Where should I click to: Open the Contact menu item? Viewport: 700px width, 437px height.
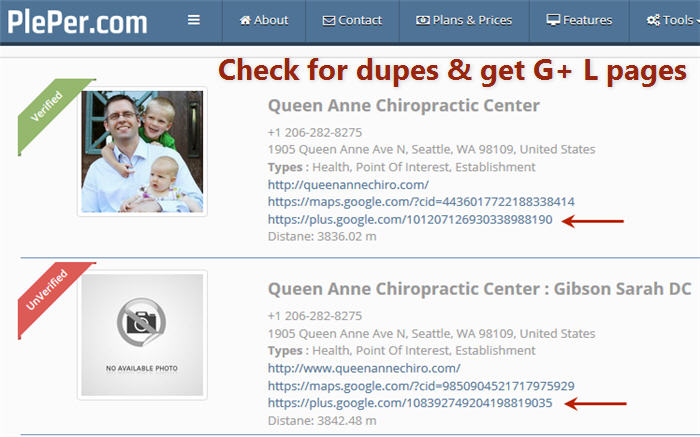pyautogui.click(x=352, y=20)
